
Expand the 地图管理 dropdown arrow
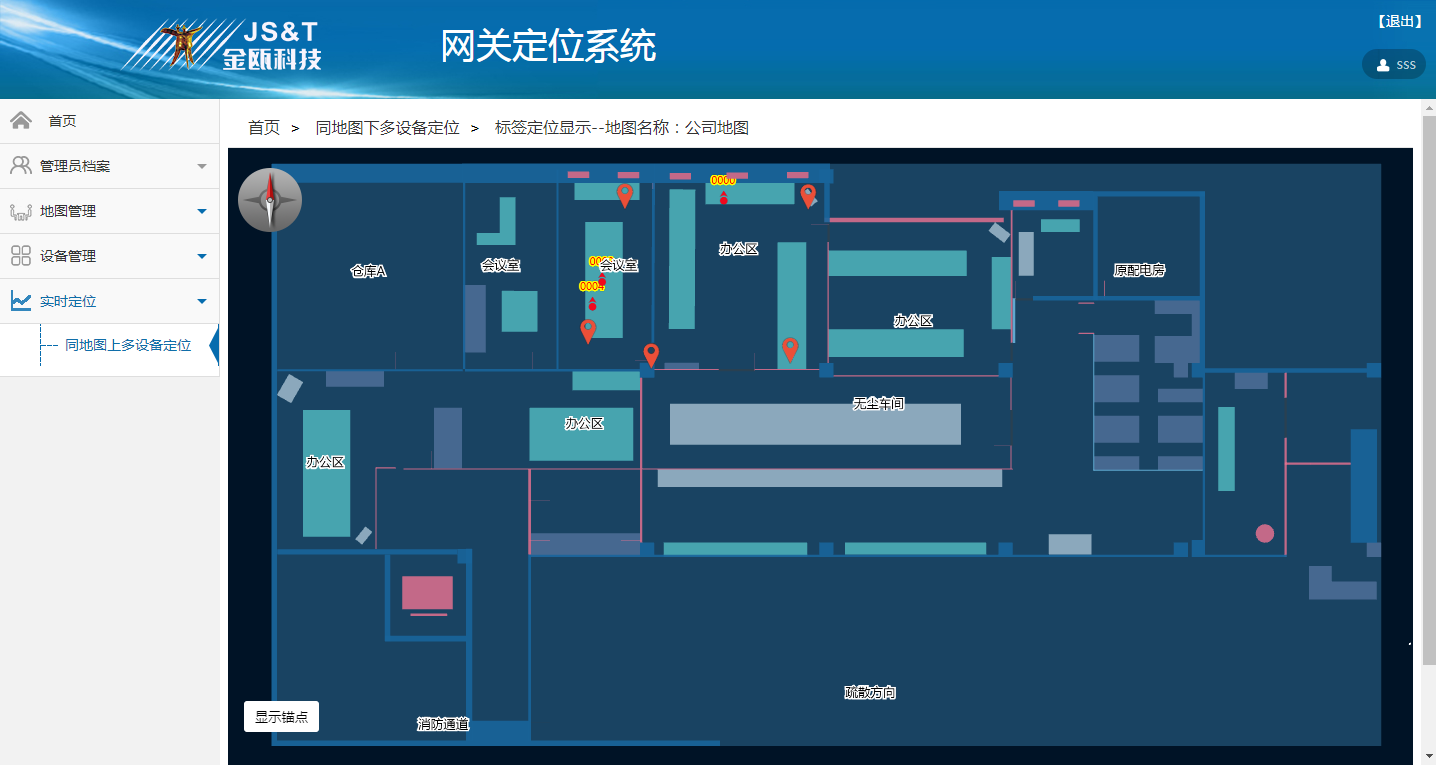(202, 212)
